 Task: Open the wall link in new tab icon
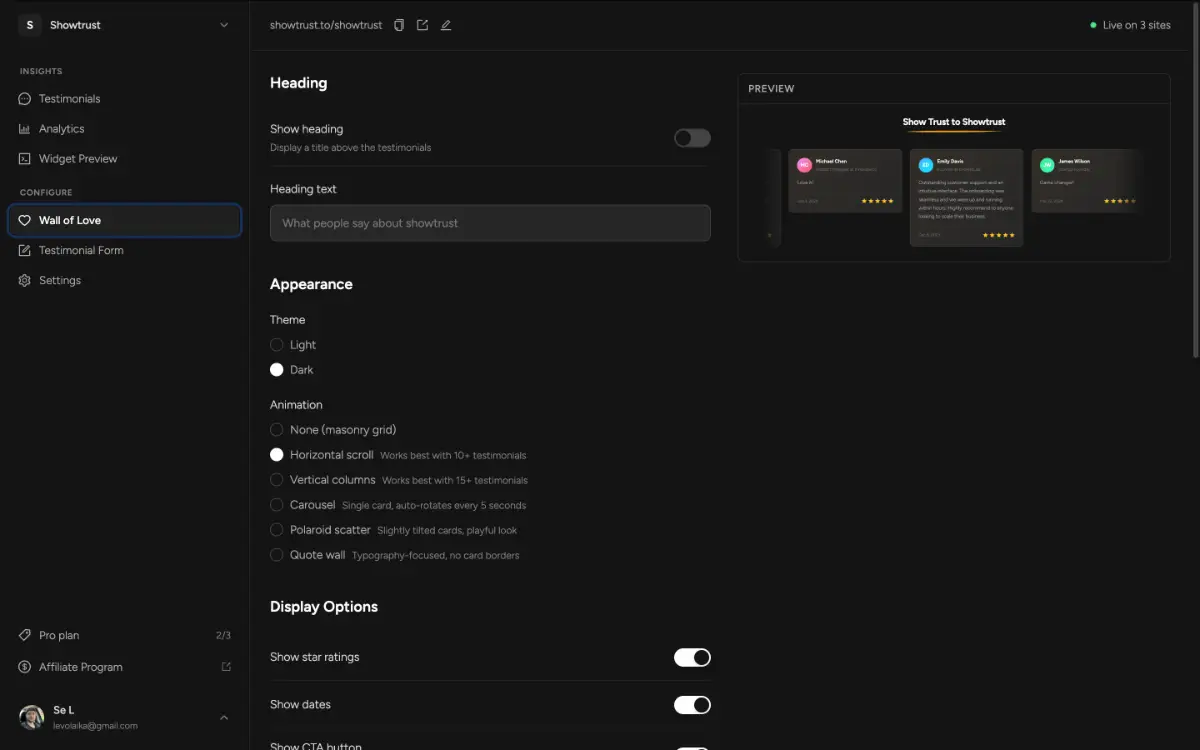(422, 25)
